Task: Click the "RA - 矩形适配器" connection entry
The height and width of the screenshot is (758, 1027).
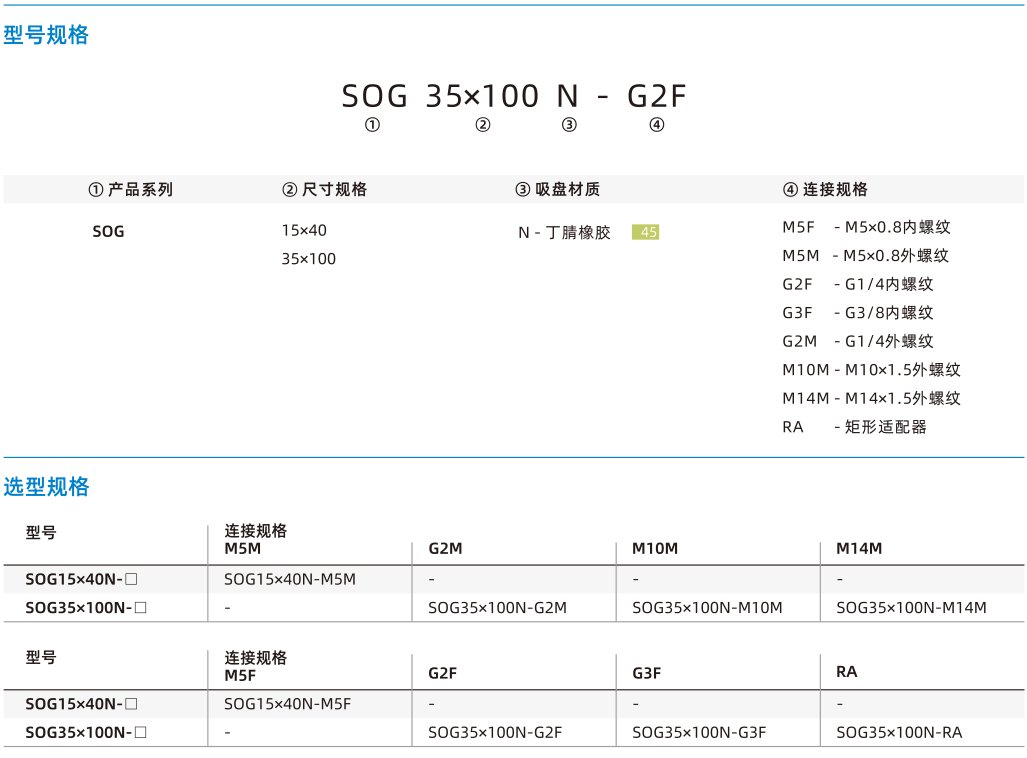Action: coord(855,427)
